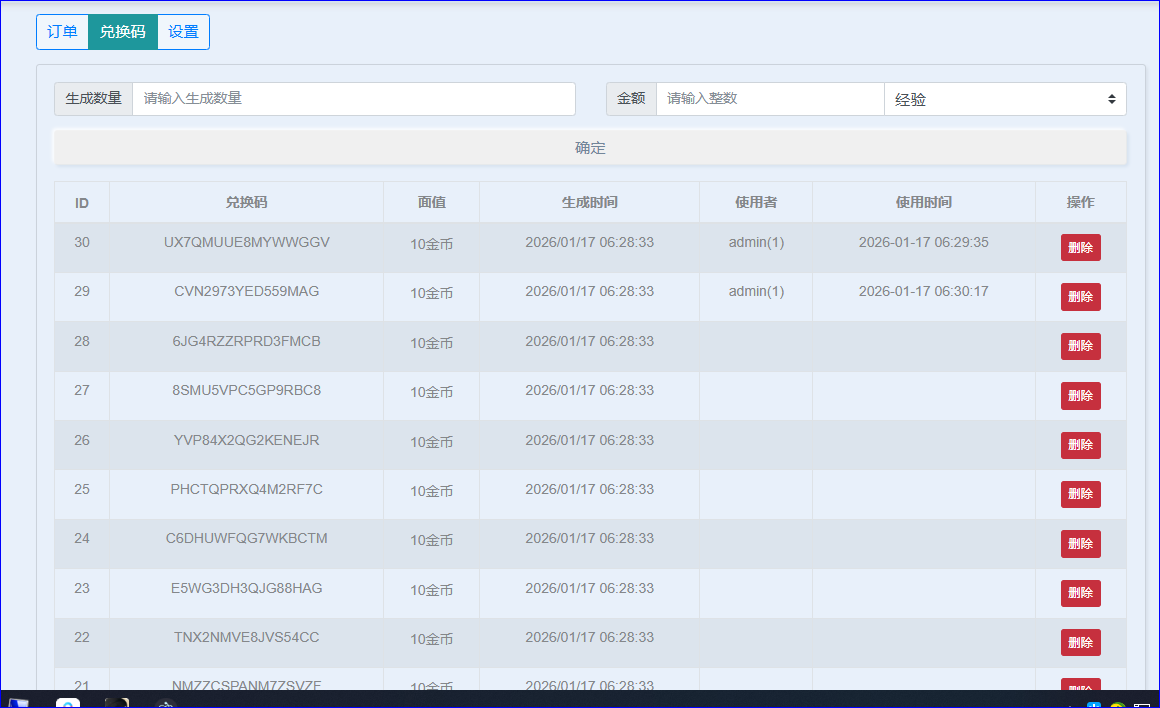
Task: Delete code TNX2NMVE8JVS54CC
Action: [x=1080, y=642]
